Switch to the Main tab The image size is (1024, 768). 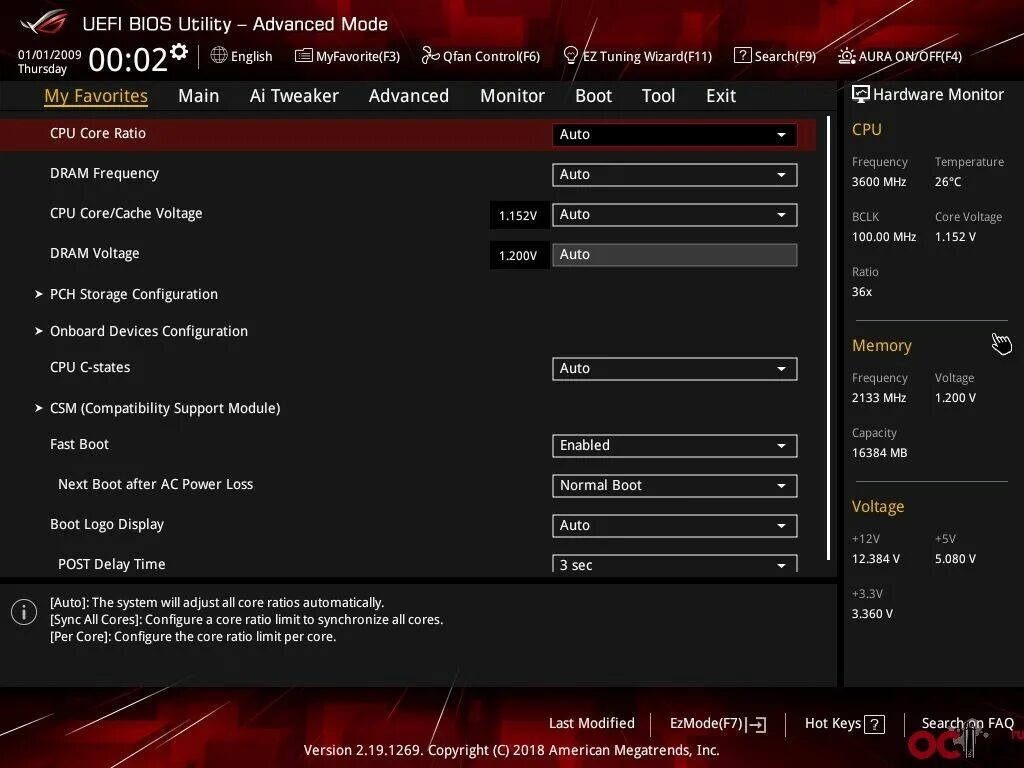199,96
